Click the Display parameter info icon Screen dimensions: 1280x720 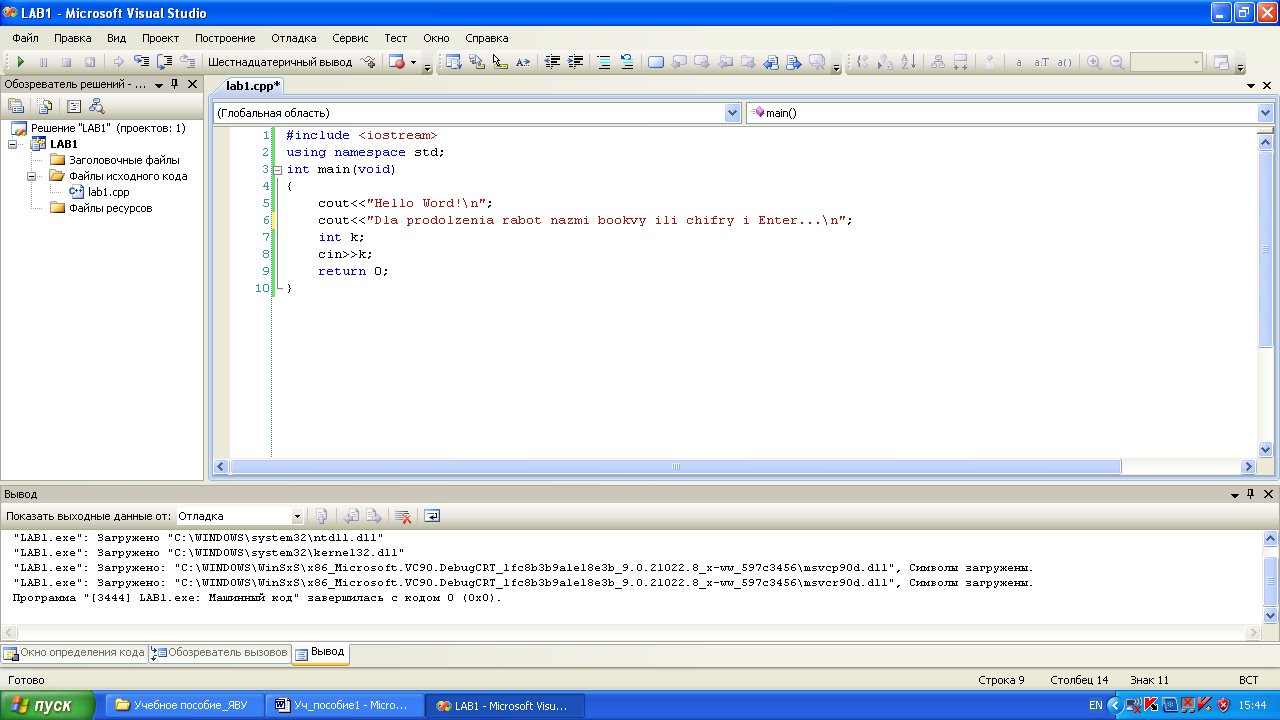tap(476, 62)
